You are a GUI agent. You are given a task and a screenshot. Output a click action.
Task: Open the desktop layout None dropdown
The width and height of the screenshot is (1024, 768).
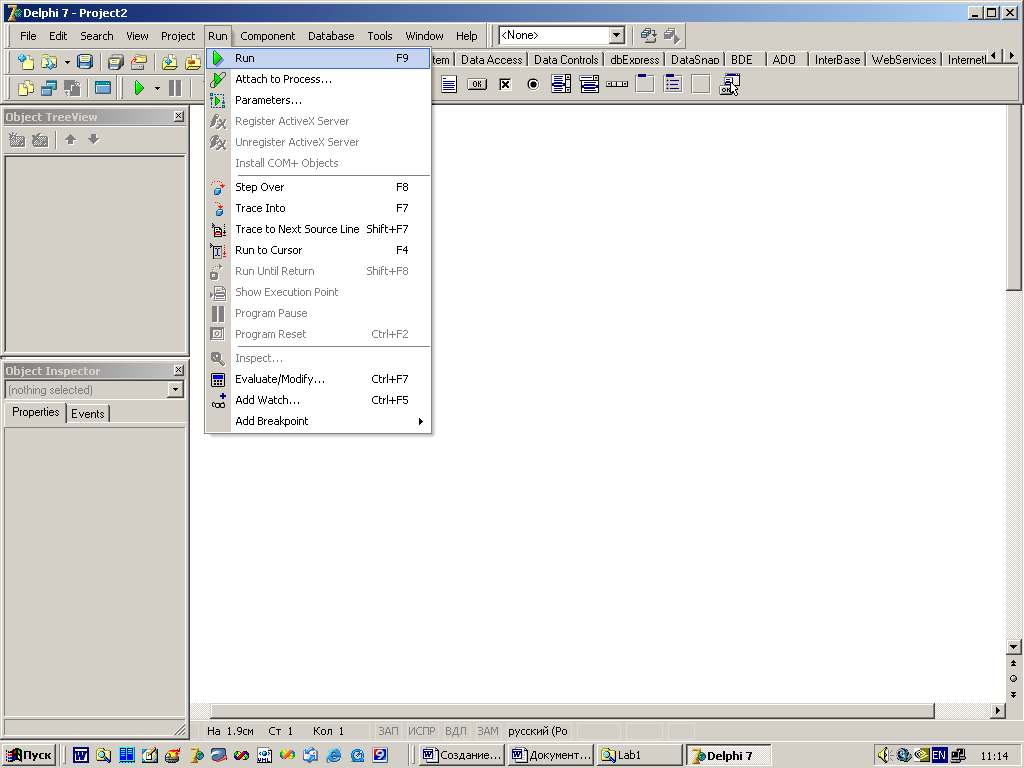tap(616, 35)
